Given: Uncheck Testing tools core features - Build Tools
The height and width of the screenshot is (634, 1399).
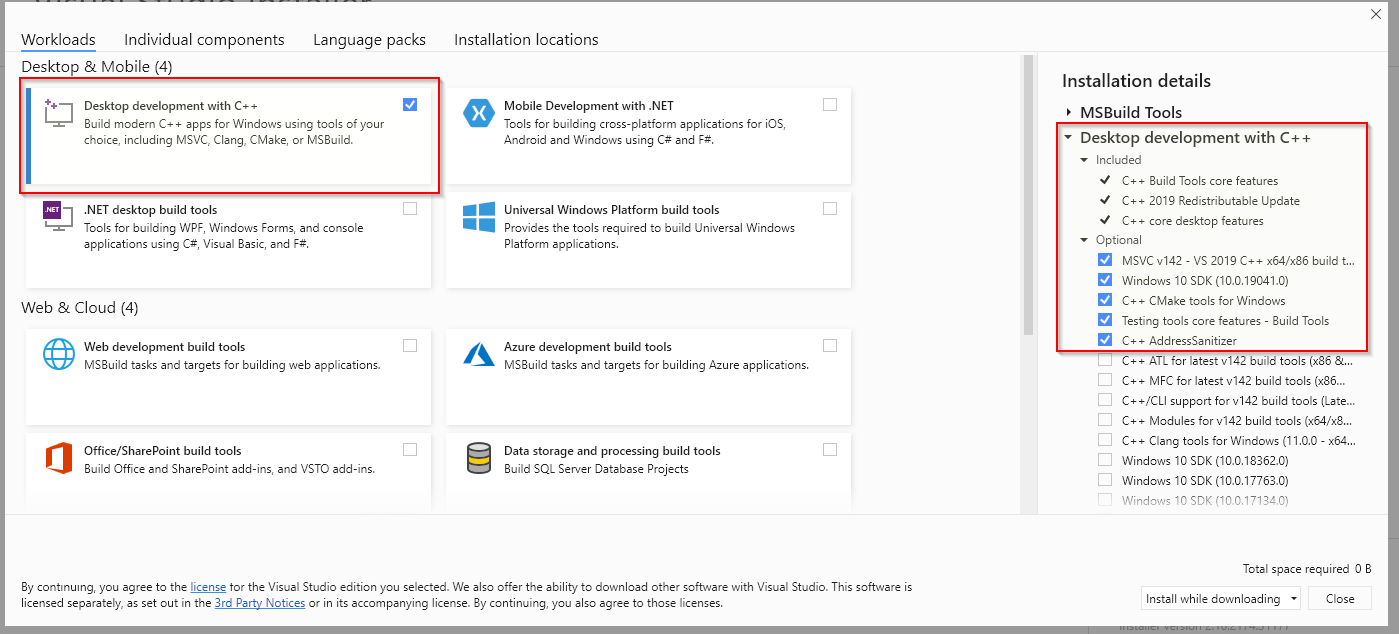Looking at the screenshot, I should [1105, 320].
